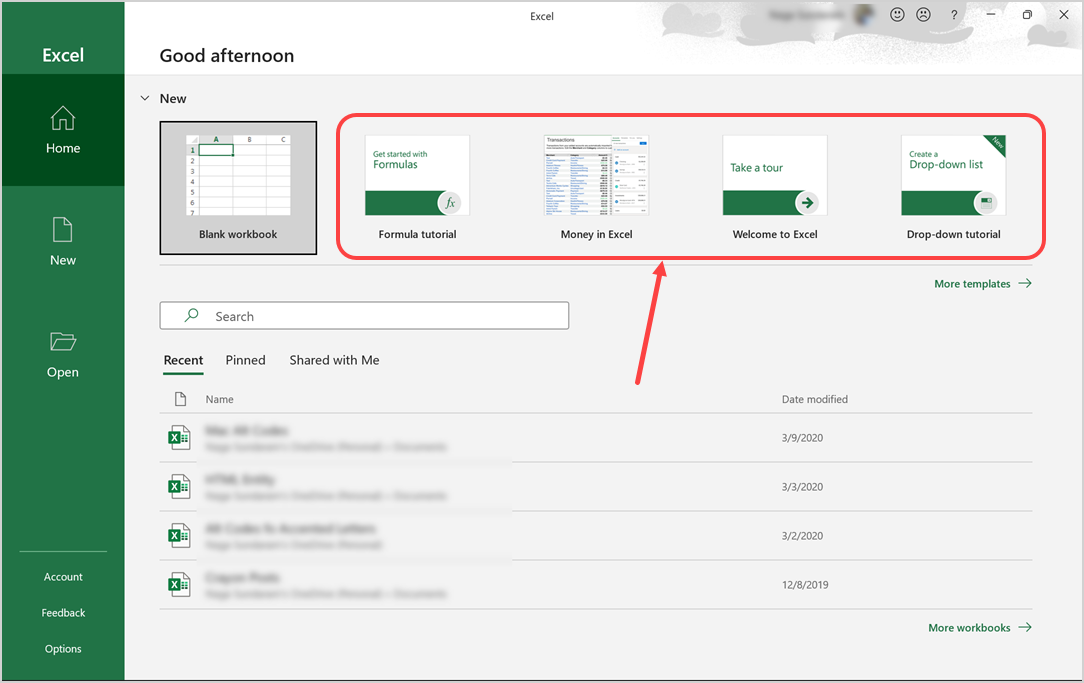Click the Excel file icon dated 12/8/2019
Screen dimensions: 1084x683
[x=179, y=585]
